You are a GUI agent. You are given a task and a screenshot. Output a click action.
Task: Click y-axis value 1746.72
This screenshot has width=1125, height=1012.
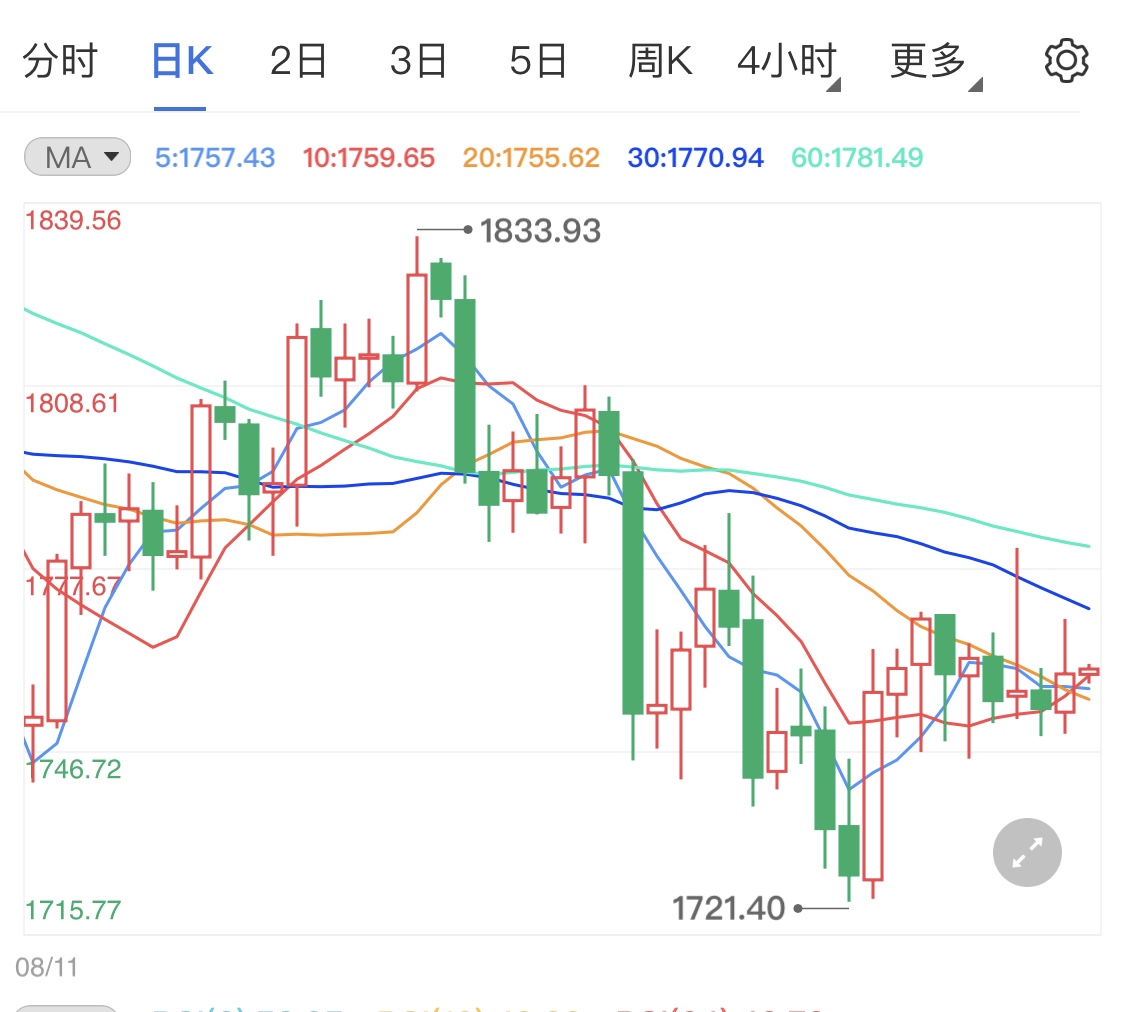(x=73, y=769)
